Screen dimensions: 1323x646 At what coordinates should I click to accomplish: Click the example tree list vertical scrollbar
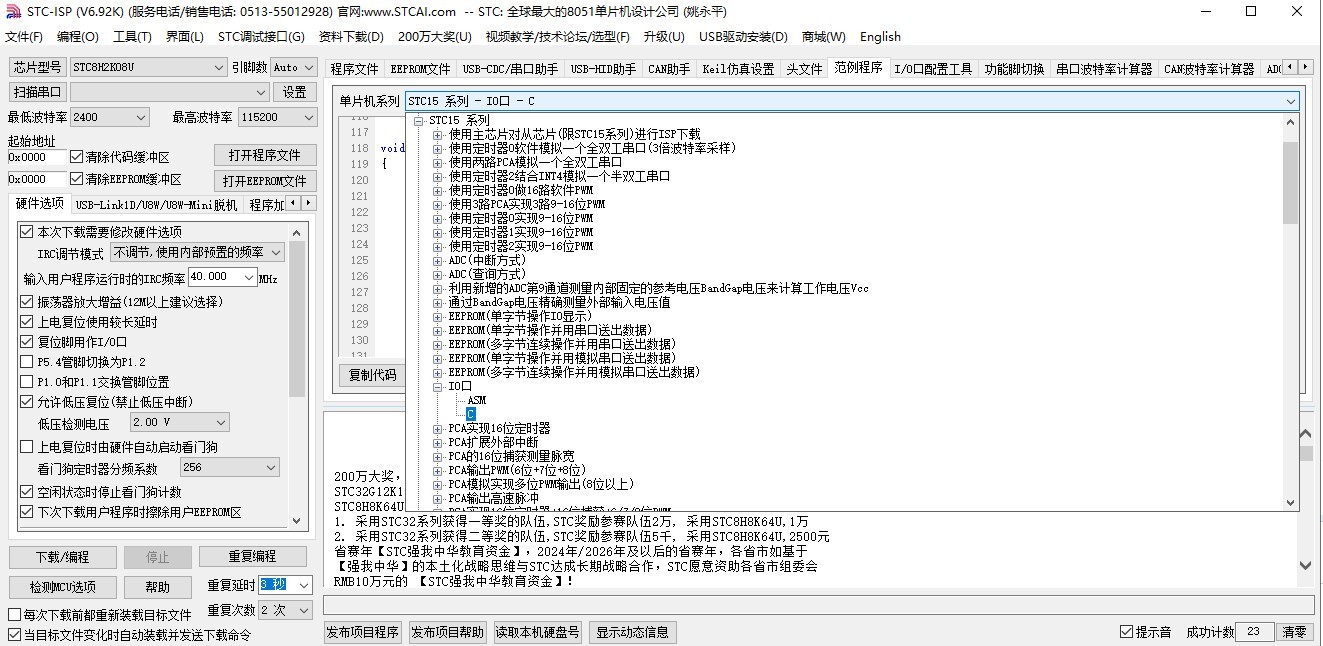coord(1290,311)
